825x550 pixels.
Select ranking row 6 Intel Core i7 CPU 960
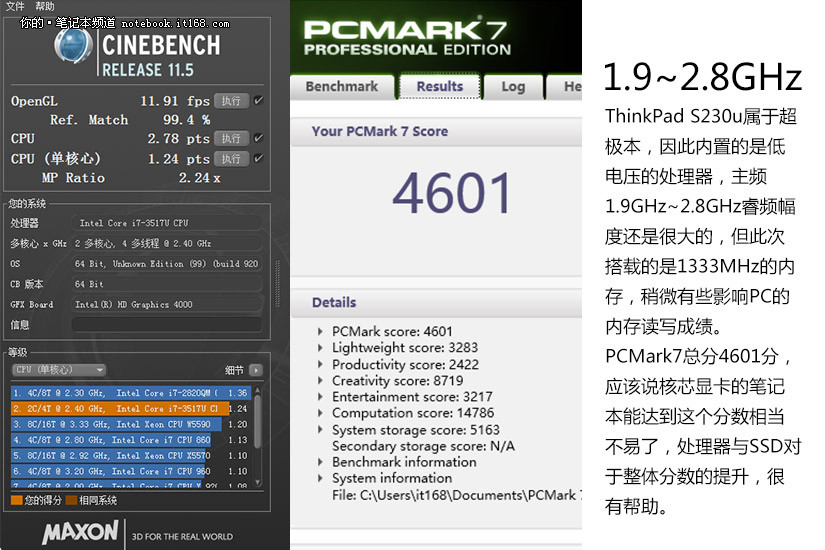point(130,472)
